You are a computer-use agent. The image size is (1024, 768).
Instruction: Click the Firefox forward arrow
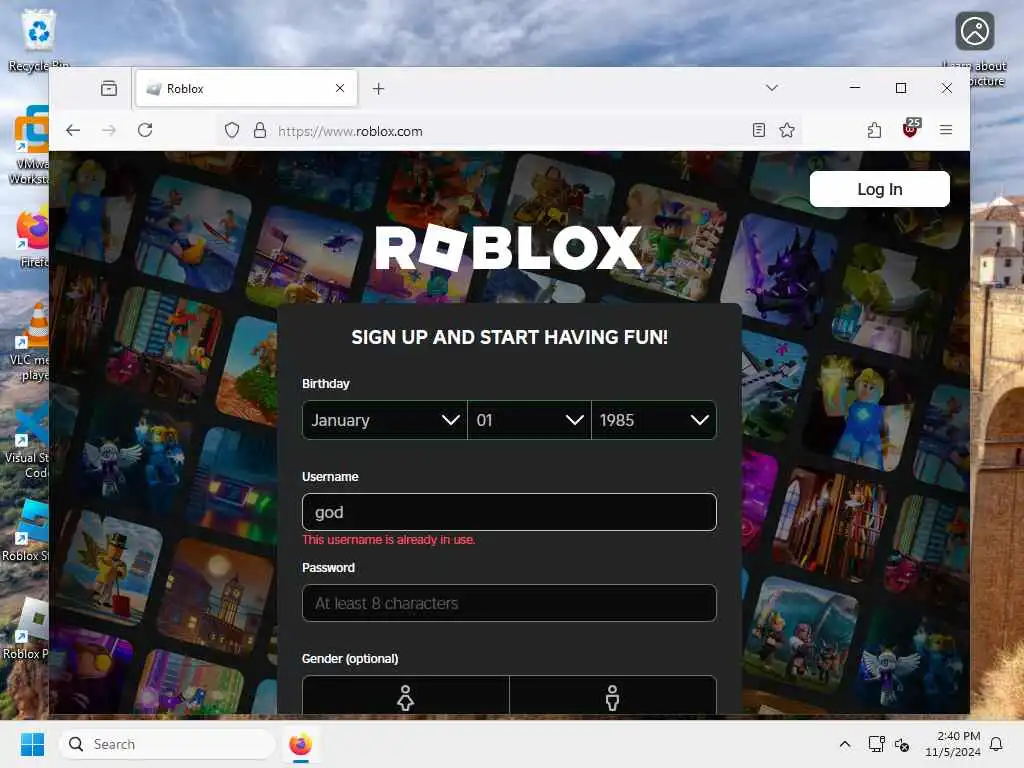point(109,130)
